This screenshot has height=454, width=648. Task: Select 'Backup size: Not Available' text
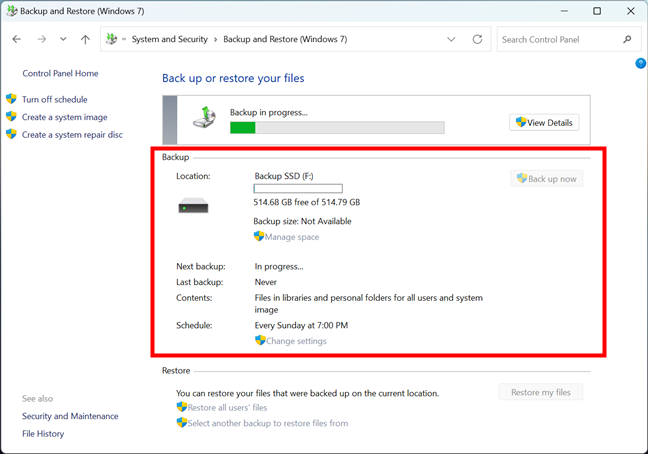point(303,221)
